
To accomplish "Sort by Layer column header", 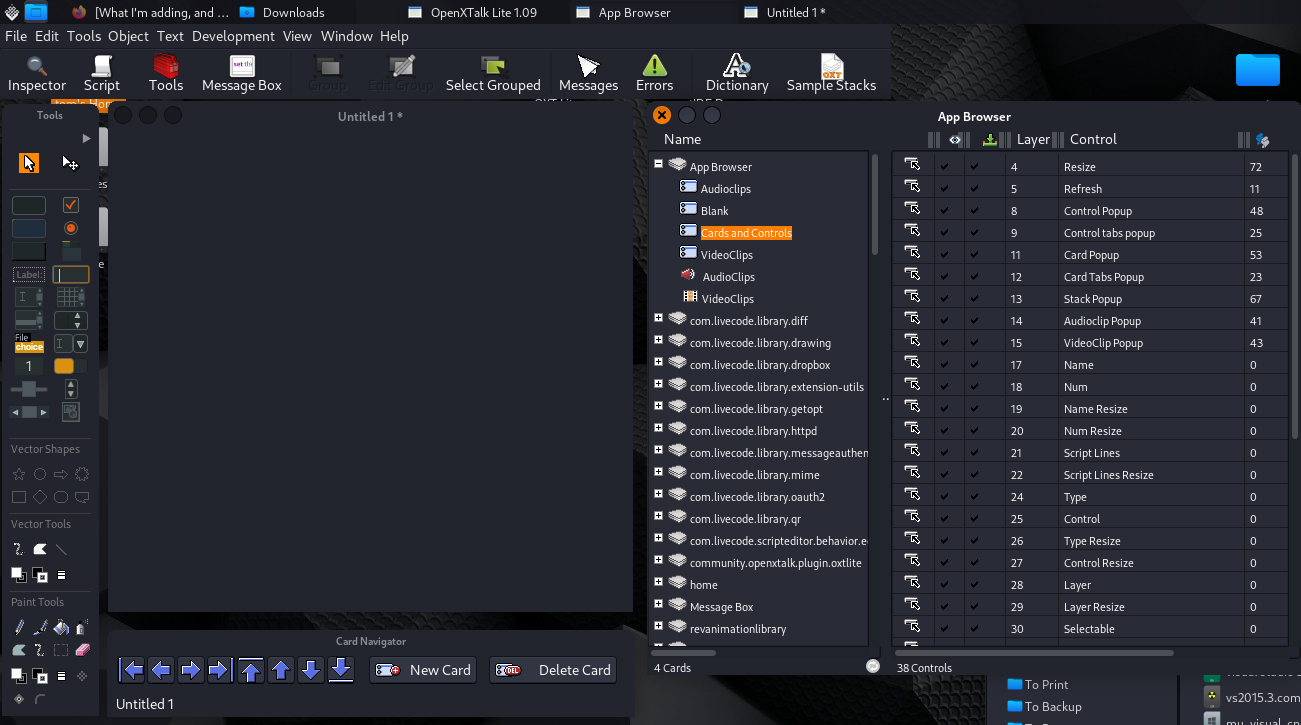I will click(1033, 139).
